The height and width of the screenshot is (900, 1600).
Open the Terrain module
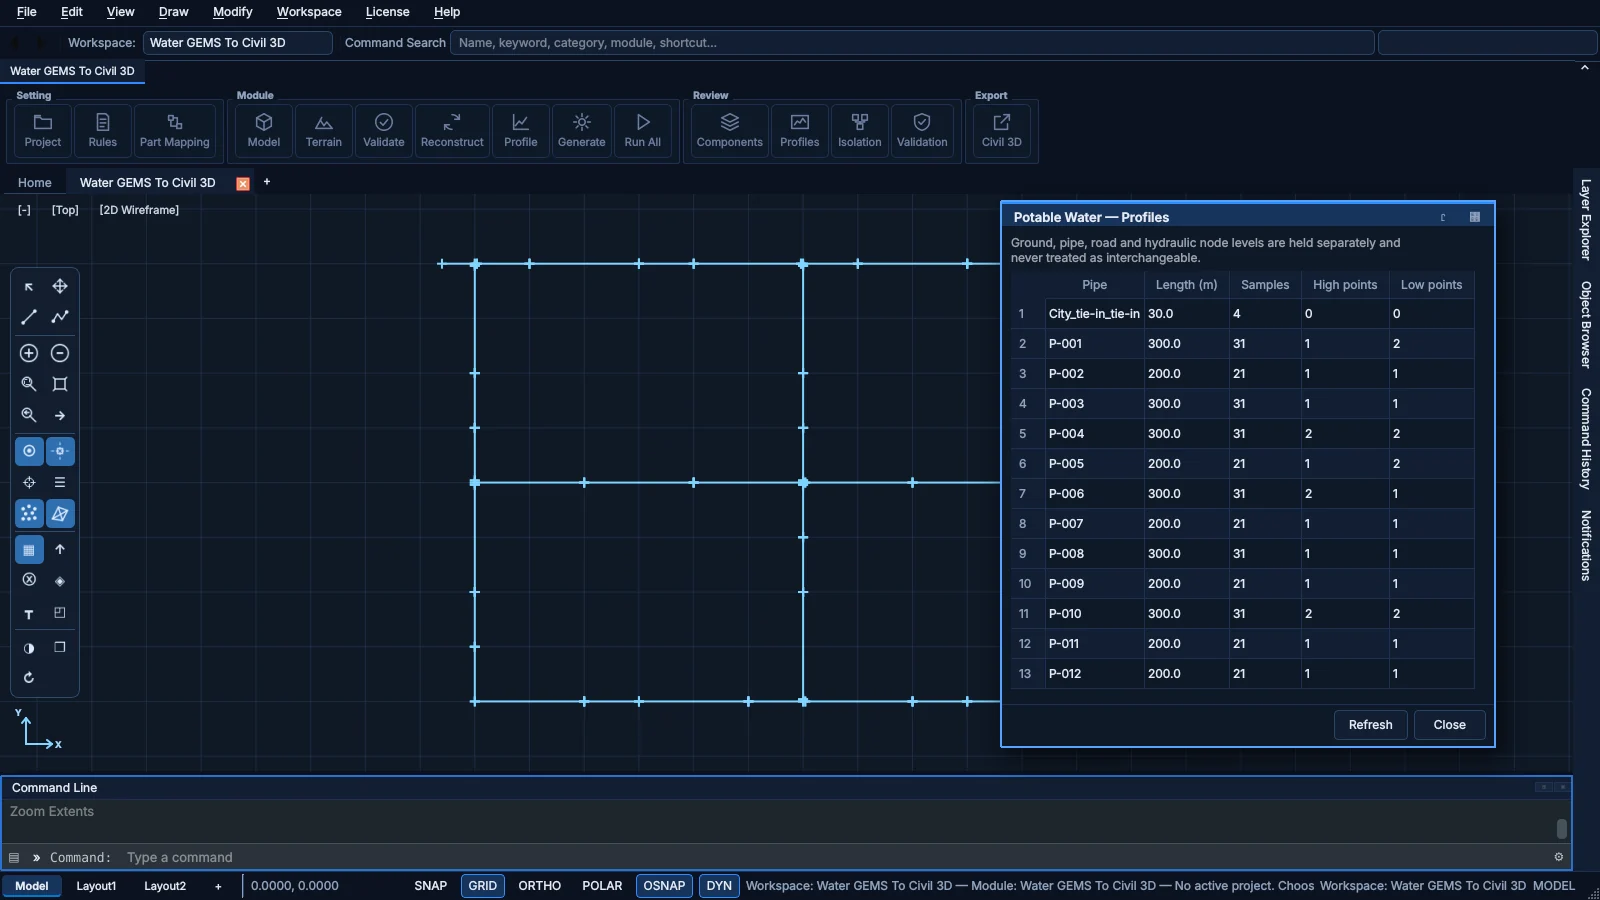(324, 131)
